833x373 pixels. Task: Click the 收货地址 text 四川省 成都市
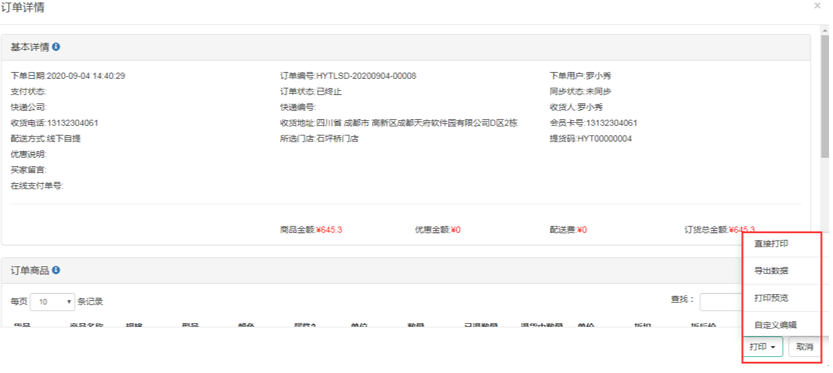click(342, 123)
